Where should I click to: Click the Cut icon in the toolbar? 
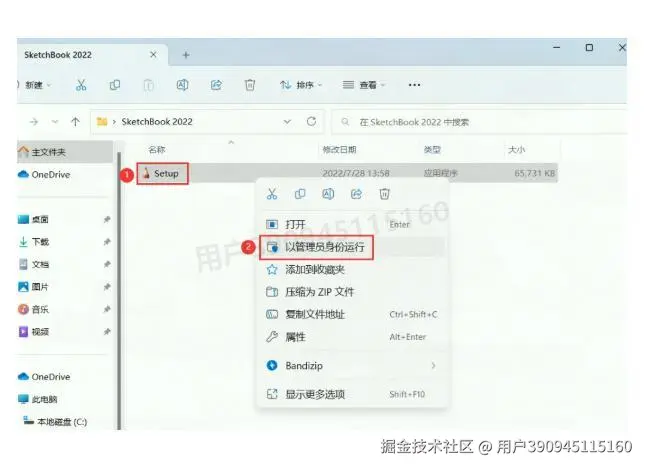coord(81,85)
